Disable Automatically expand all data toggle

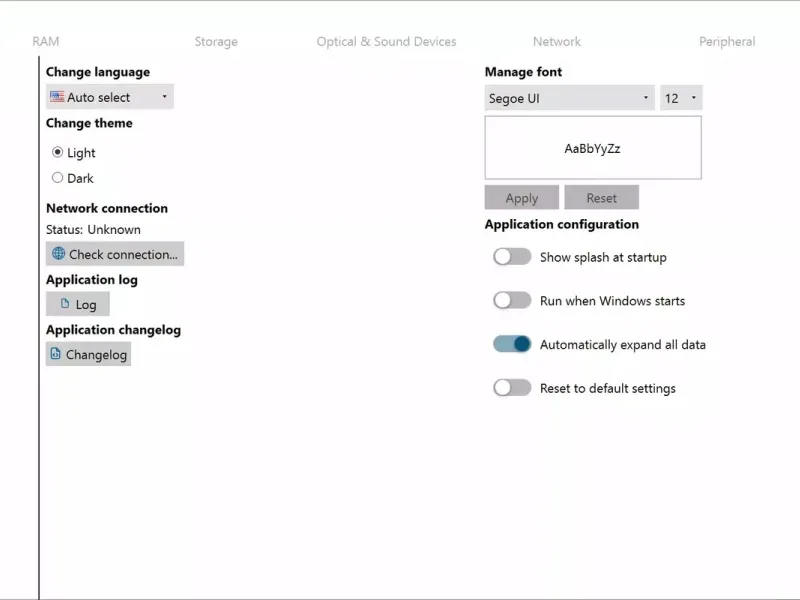[511, 344]
